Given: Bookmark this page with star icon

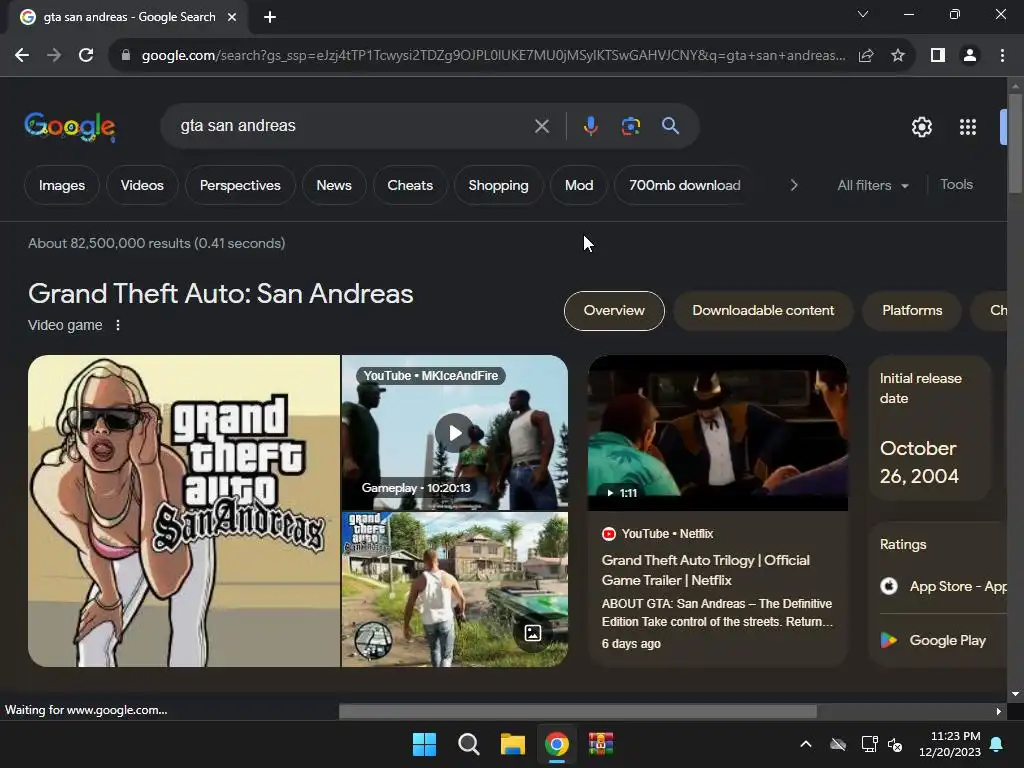Looking at the screenshot, I should coord(898,56).
